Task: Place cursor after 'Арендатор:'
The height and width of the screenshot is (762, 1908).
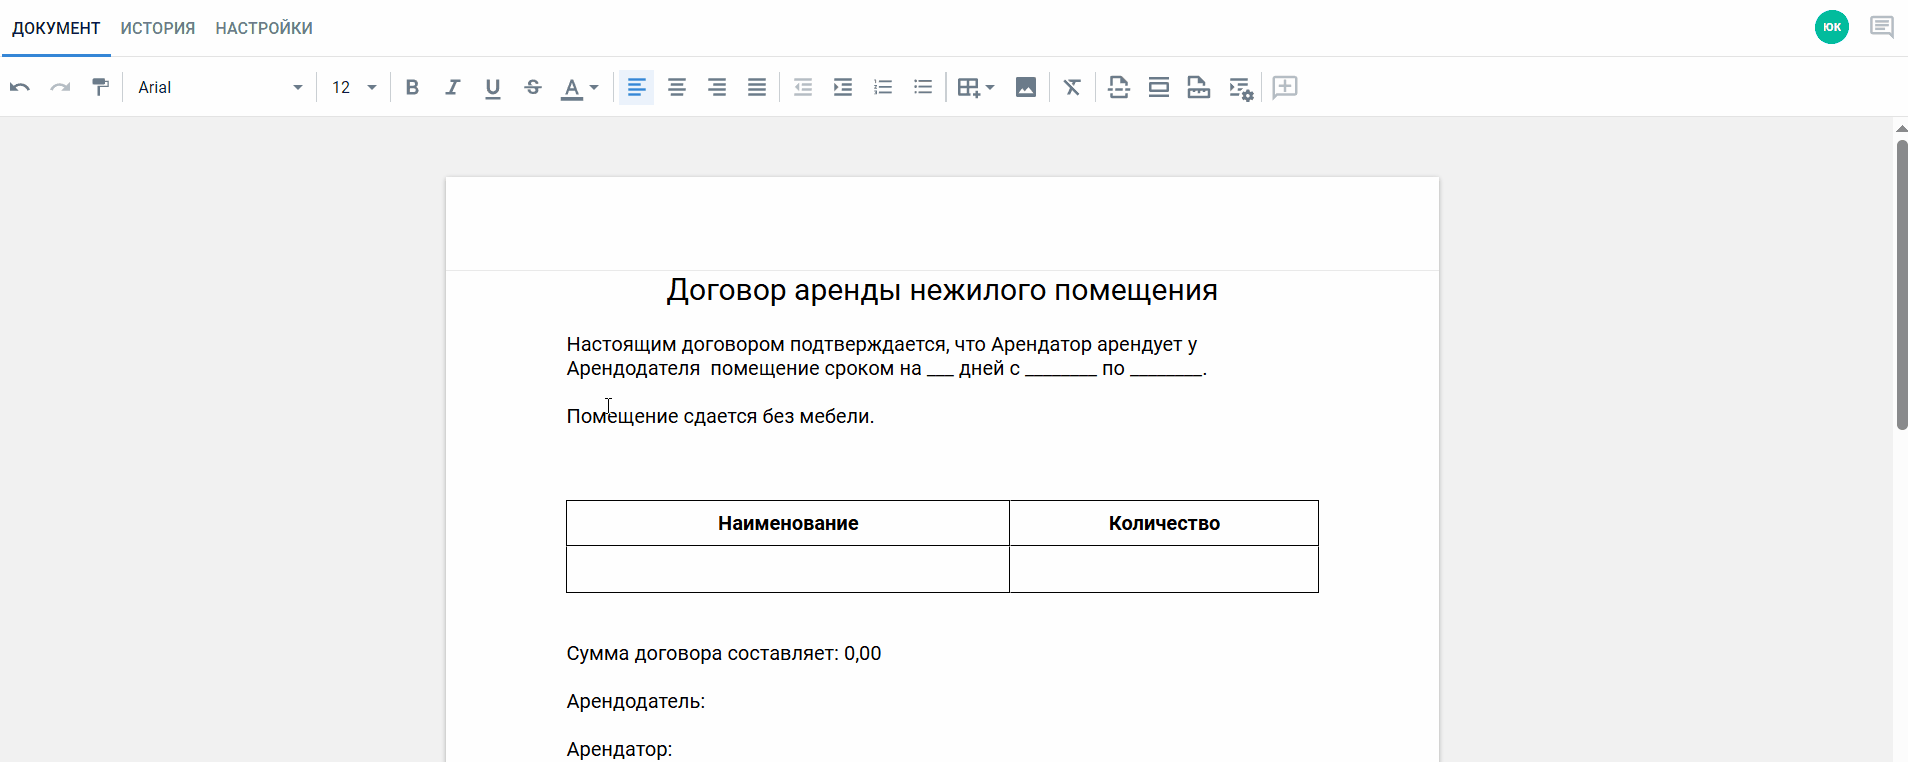Action: click(673, 749)
